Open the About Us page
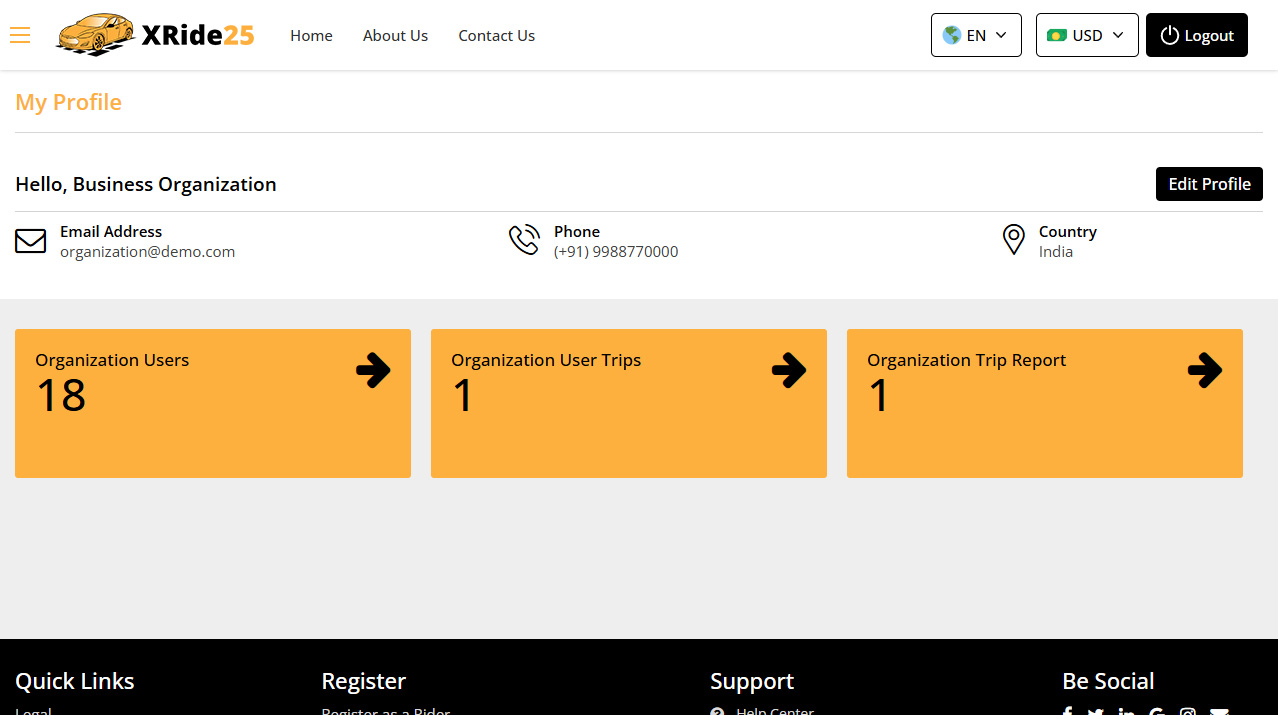1278x715 pixels. [x=395, y=35]
